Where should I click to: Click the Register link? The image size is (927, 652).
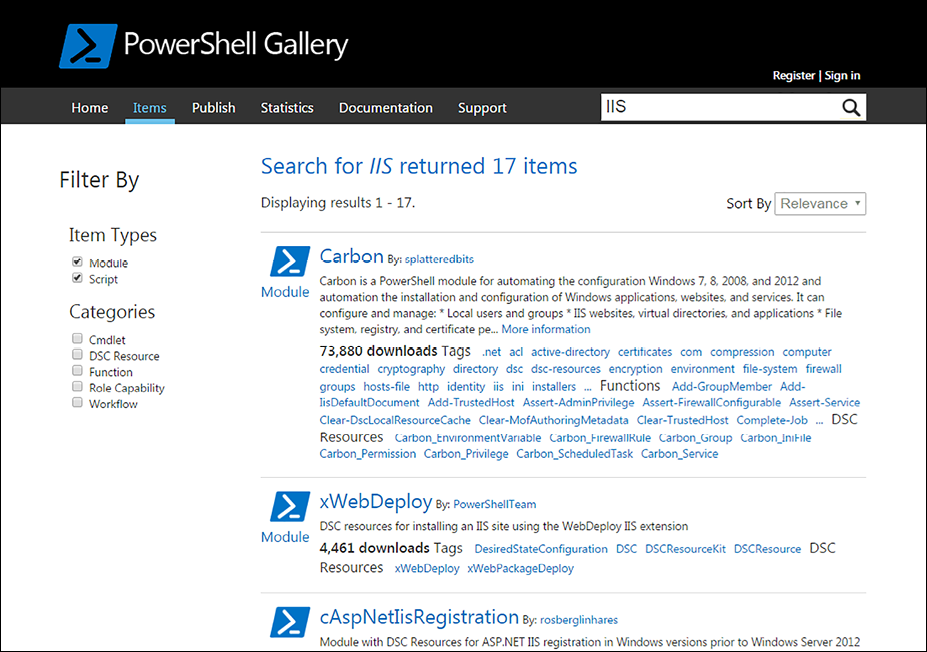coord(793,76)
